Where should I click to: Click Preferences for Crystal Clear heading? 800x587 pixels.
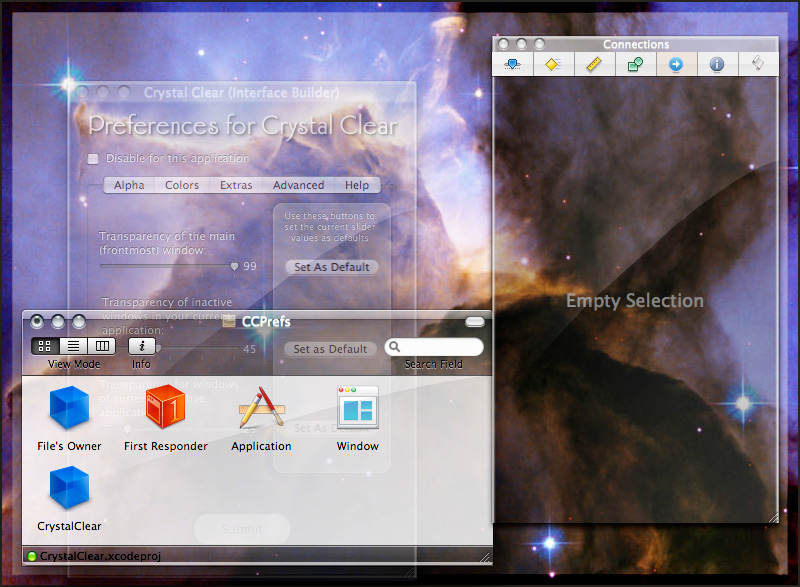point(243,125)
